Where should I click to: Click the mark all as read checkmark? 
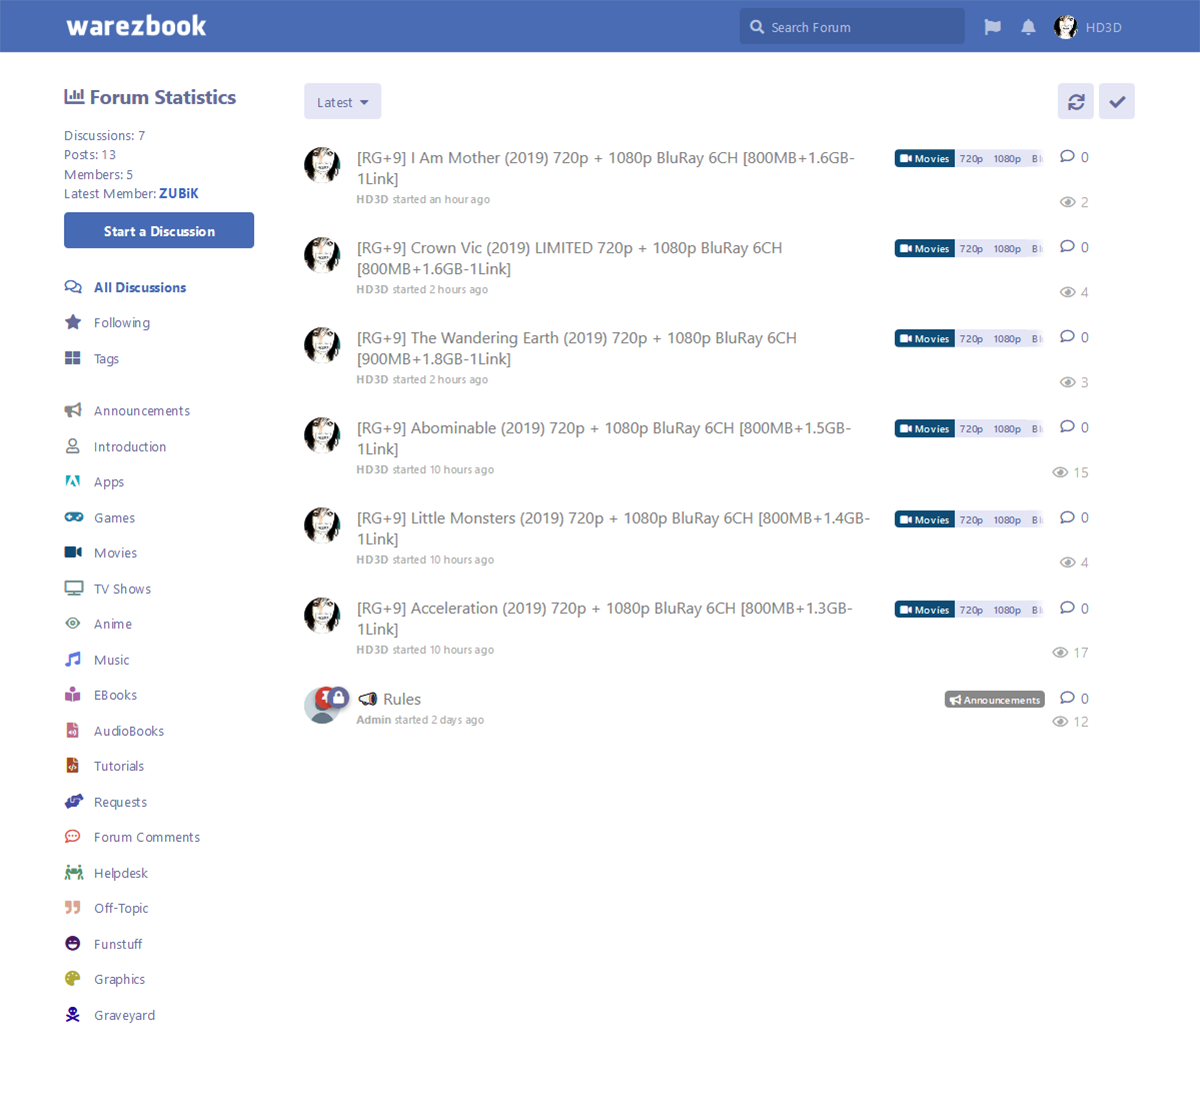1117,101
